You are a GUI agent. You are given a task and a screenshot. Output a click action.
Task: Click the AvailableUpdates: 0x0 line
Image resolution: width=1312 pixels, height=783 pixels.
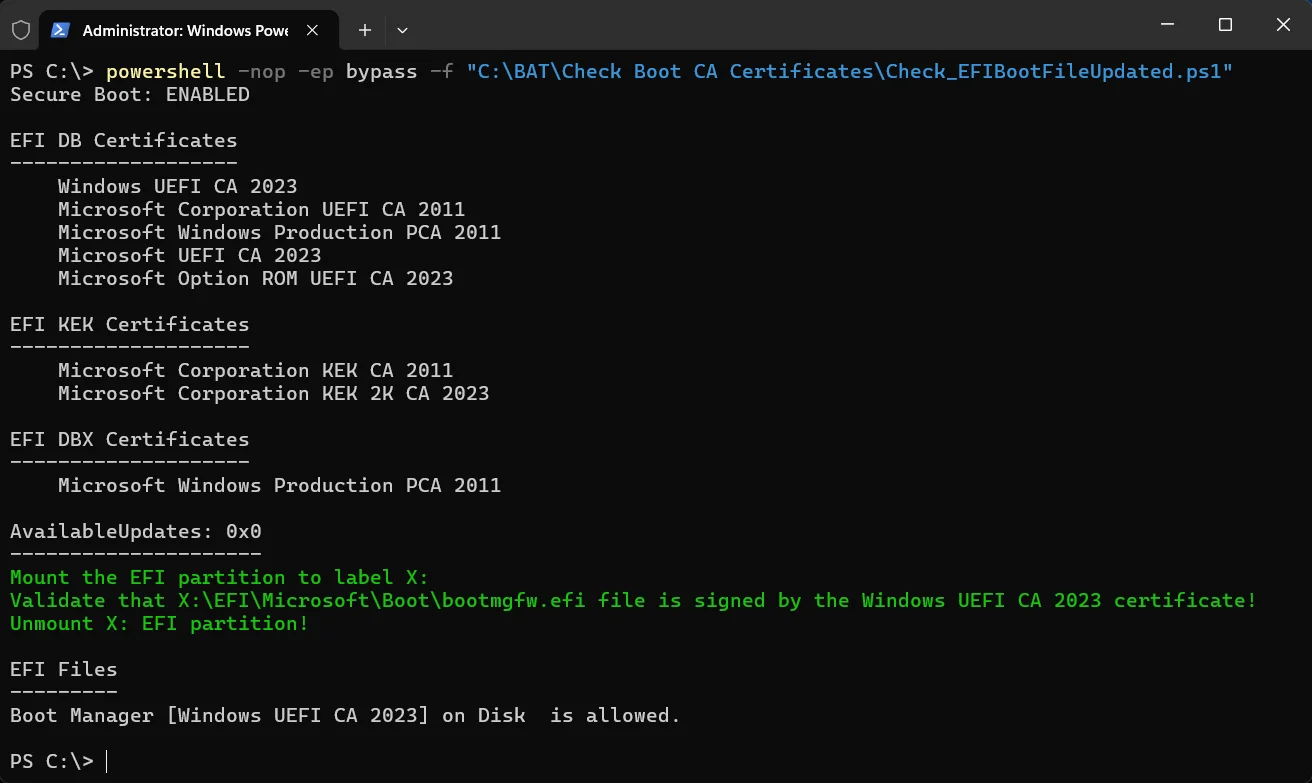(x=136, y=532)
